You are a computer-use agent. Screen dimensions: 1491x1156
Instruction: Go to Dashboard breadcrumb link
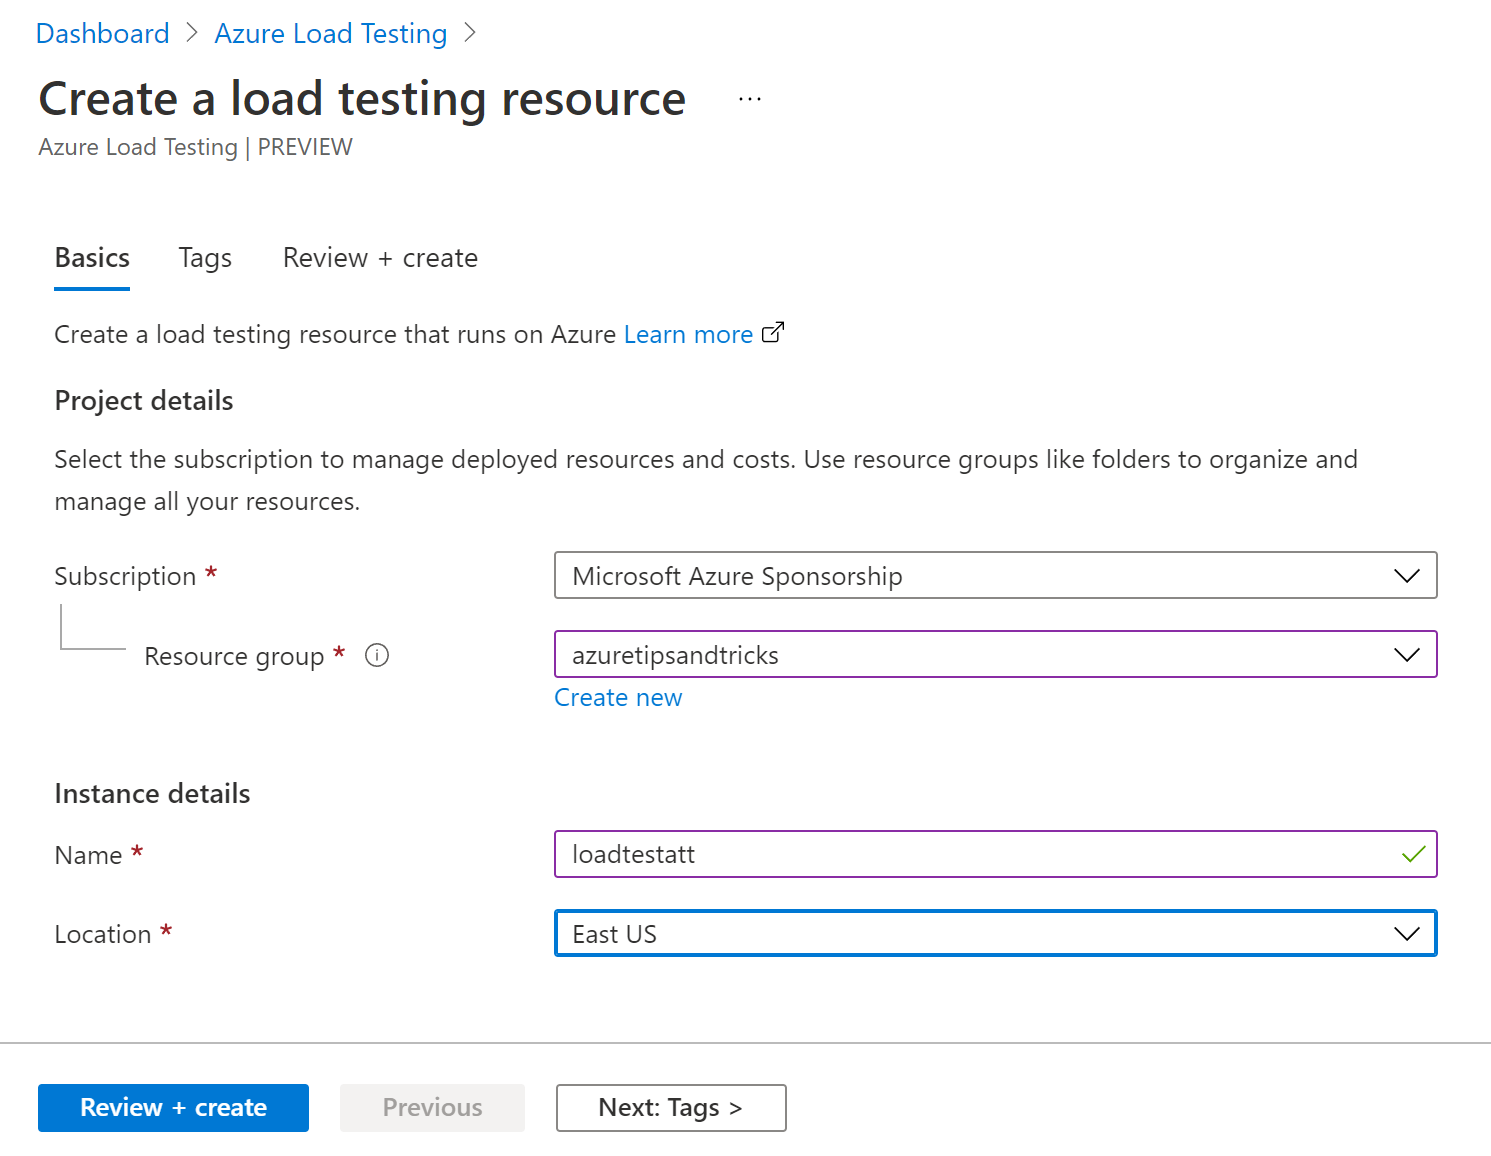coord(103,33)
